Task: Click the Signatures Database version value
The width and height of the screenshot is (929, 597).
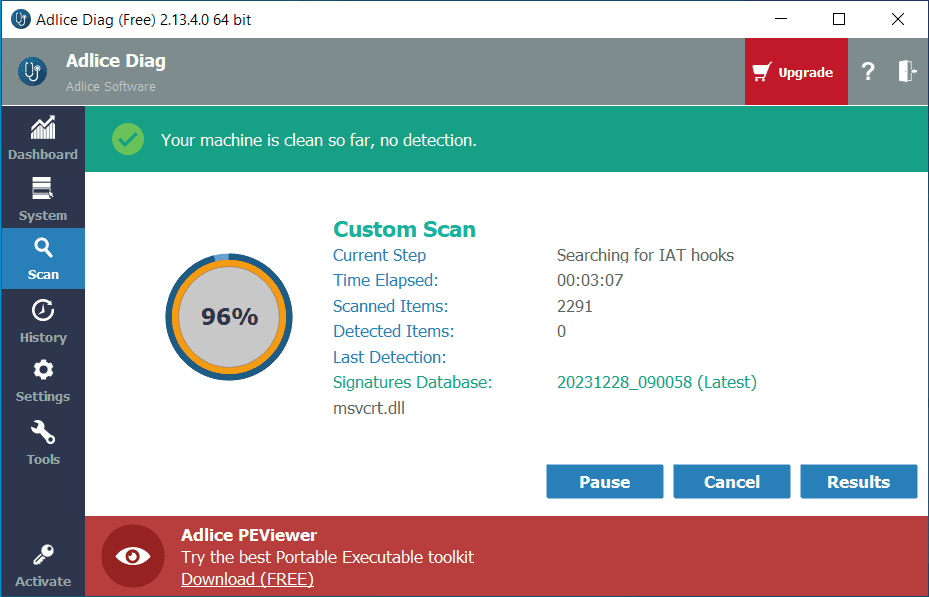Action: click(x=657, y=382)
